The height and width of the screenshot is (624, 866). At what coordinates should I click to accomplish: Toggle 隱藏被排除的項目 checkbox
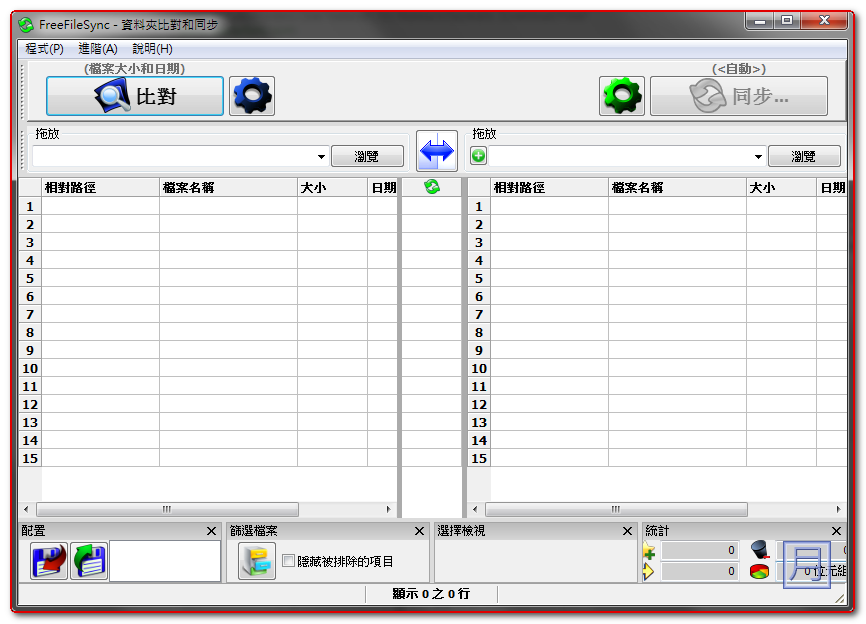[289, 562]
